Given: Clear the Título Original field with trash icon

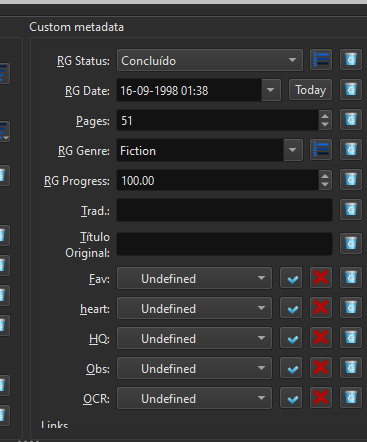Looking at the screenshot, I should coord(351,244).
